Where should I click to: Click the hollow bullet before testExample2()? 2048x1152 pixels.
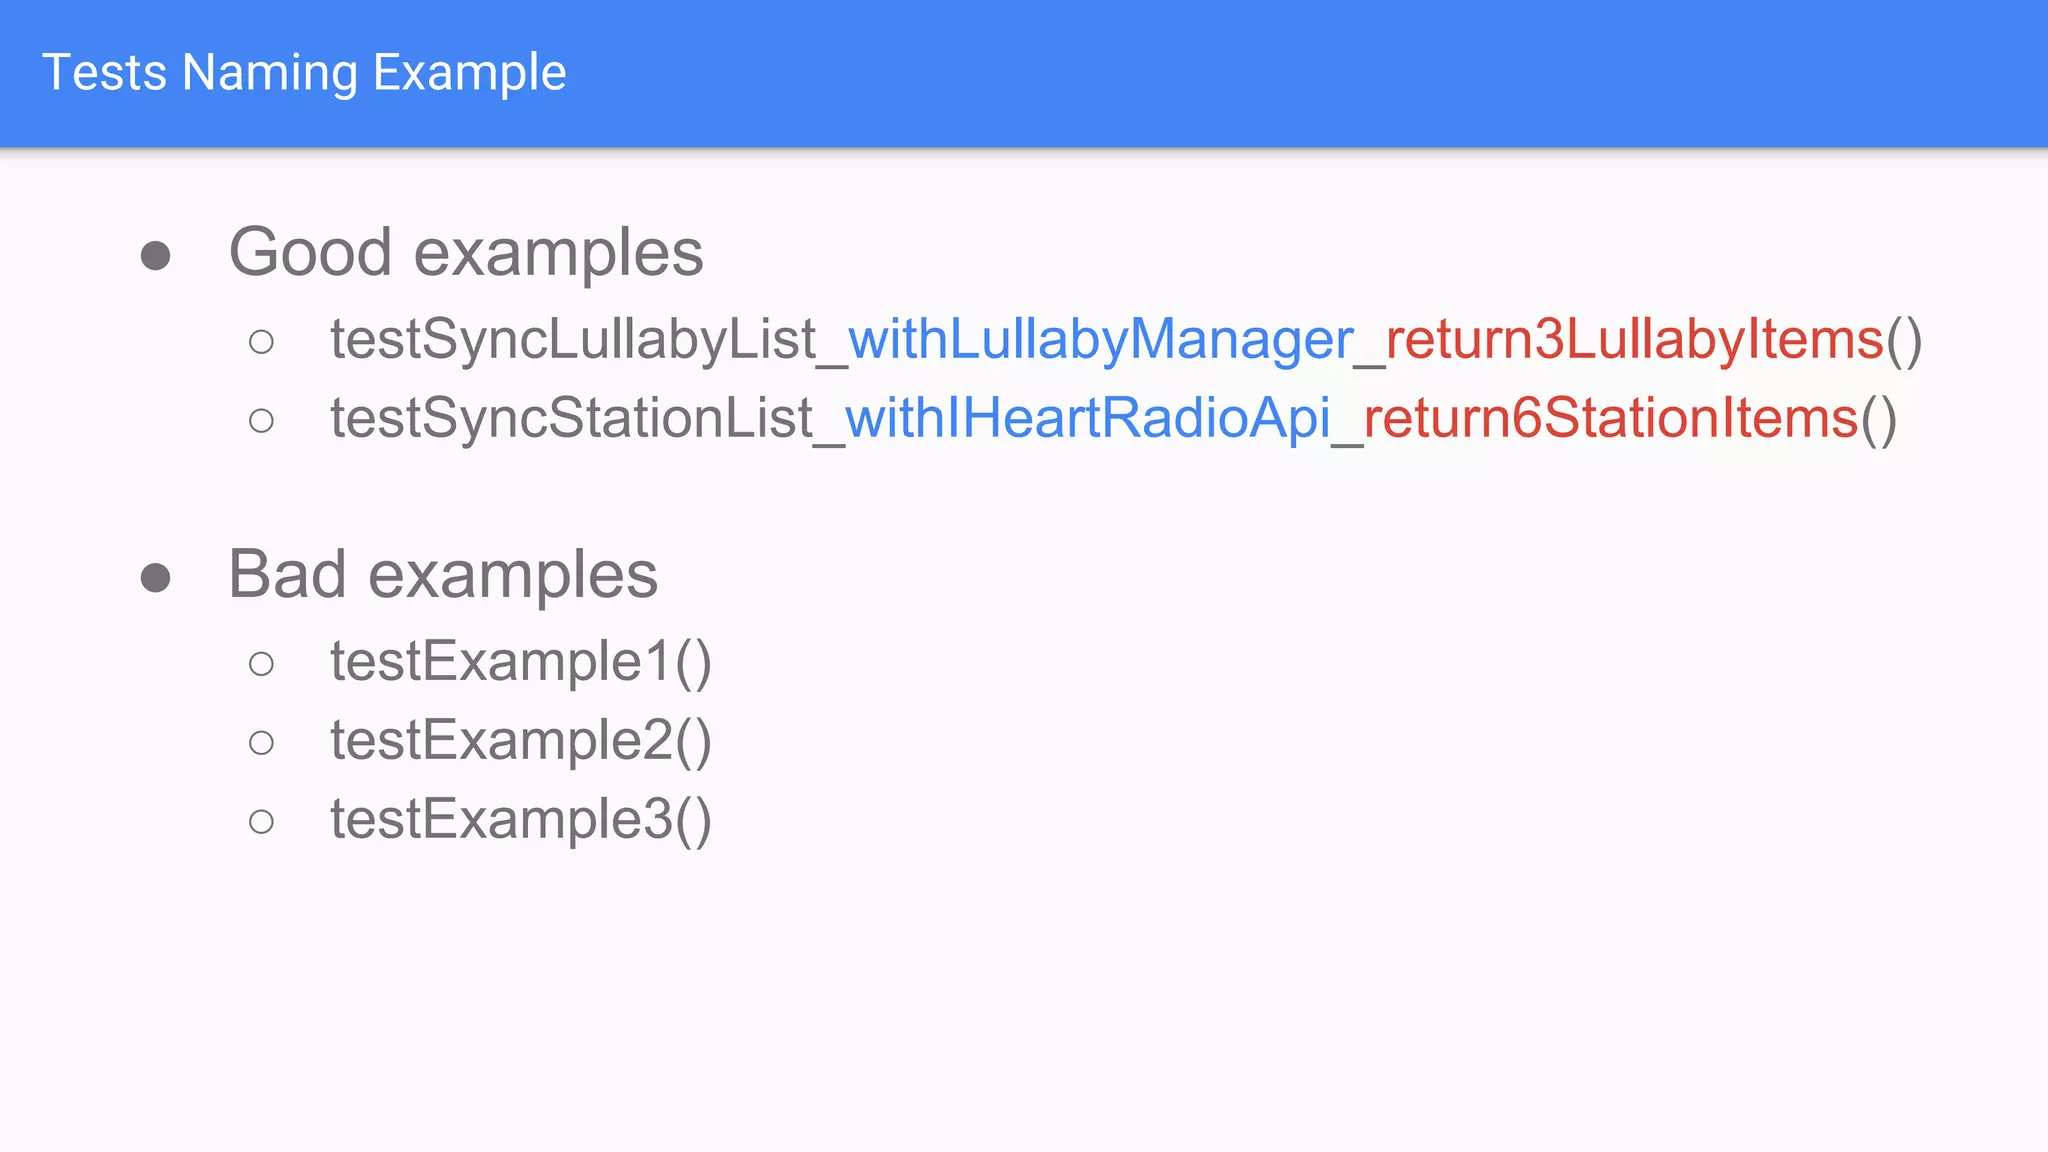point(261,743)
